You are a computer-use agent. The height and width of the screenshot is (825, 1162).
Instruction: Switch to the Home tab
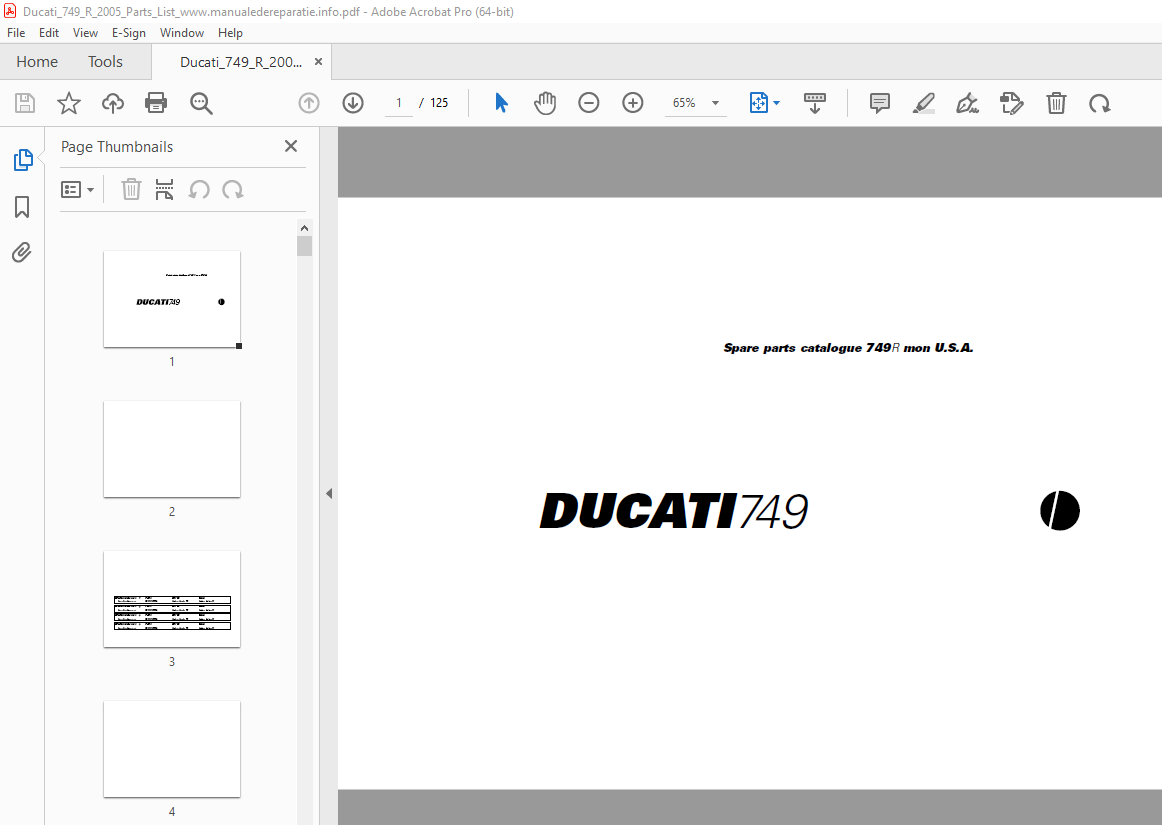point(37,62)
